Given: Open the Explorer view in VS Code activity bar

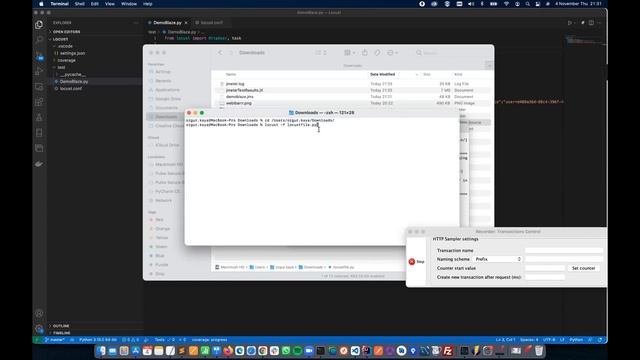Looking at the screenshot, I should 39,25.
